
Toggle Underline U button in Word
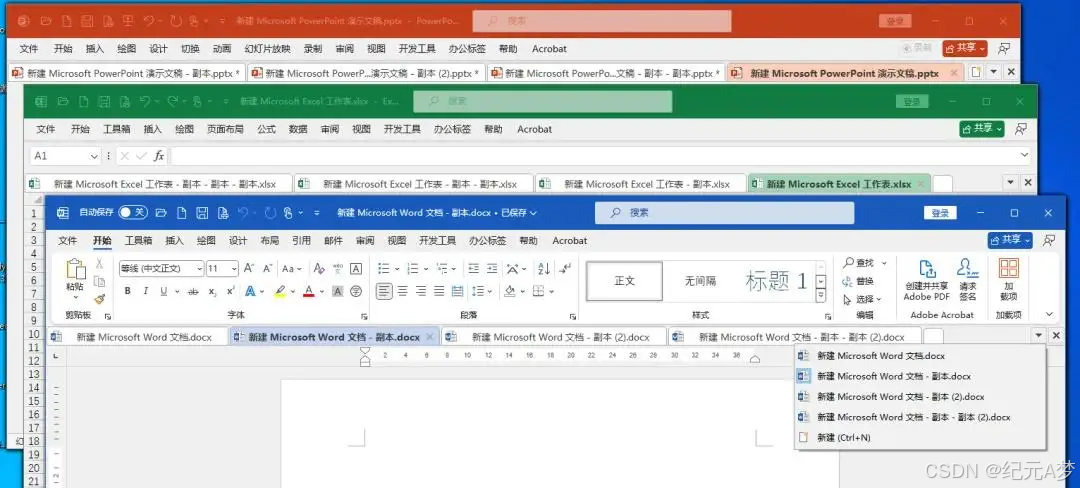pyautogui.click(x=163, y=291)
